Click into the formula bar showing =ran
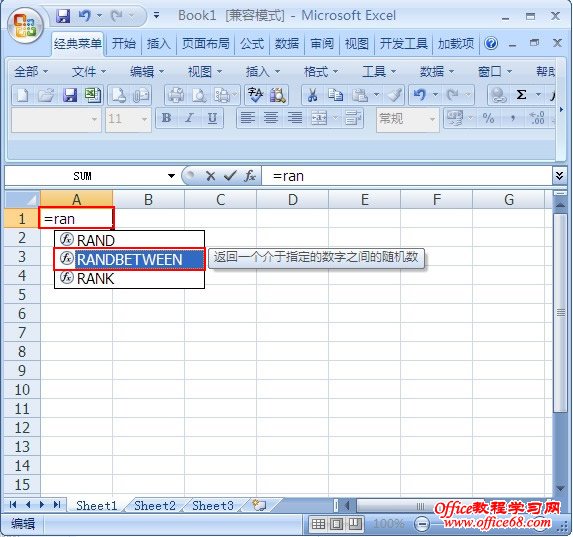Image resolution: width=573 pixels, height=537 pixels. [406, 176]
